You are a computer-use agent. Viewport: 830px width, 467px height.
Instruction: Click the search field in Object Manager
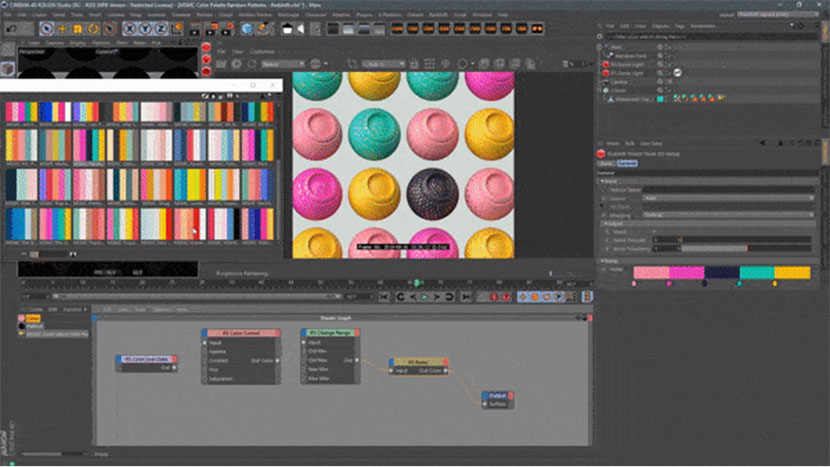click(x=710, y=37)
